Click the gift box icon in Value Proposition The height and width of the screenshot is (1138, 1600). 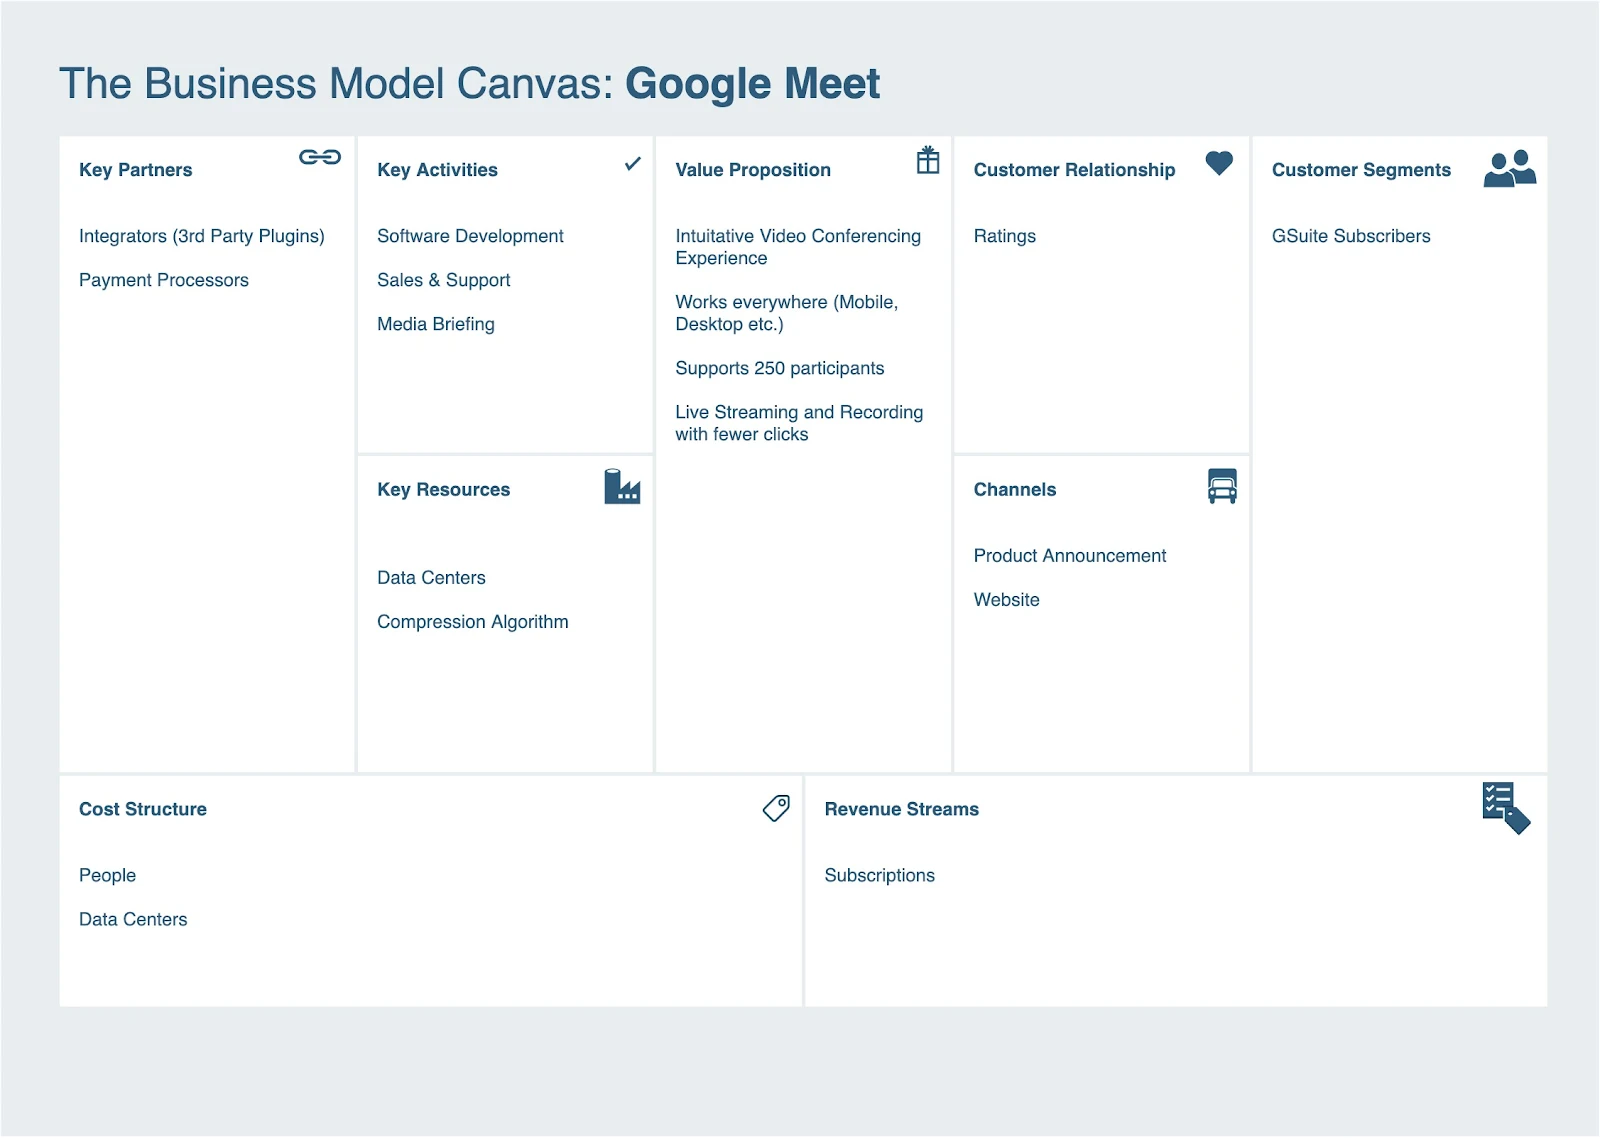coord(928,160)
